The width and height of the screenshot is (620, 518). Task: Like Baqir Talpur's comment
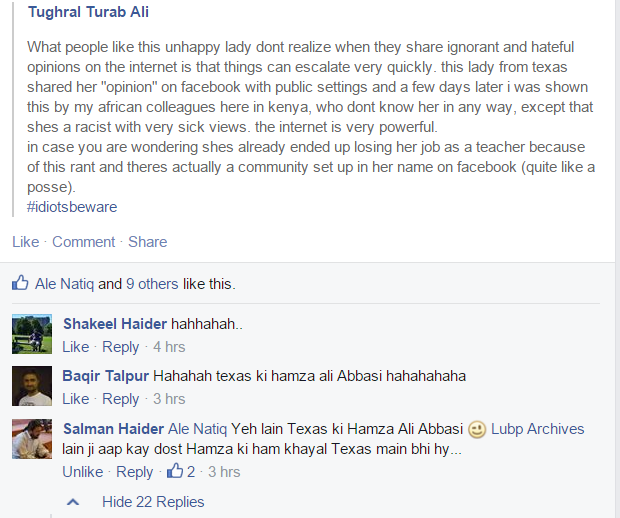pyautogui.click(x=76, y=399)
